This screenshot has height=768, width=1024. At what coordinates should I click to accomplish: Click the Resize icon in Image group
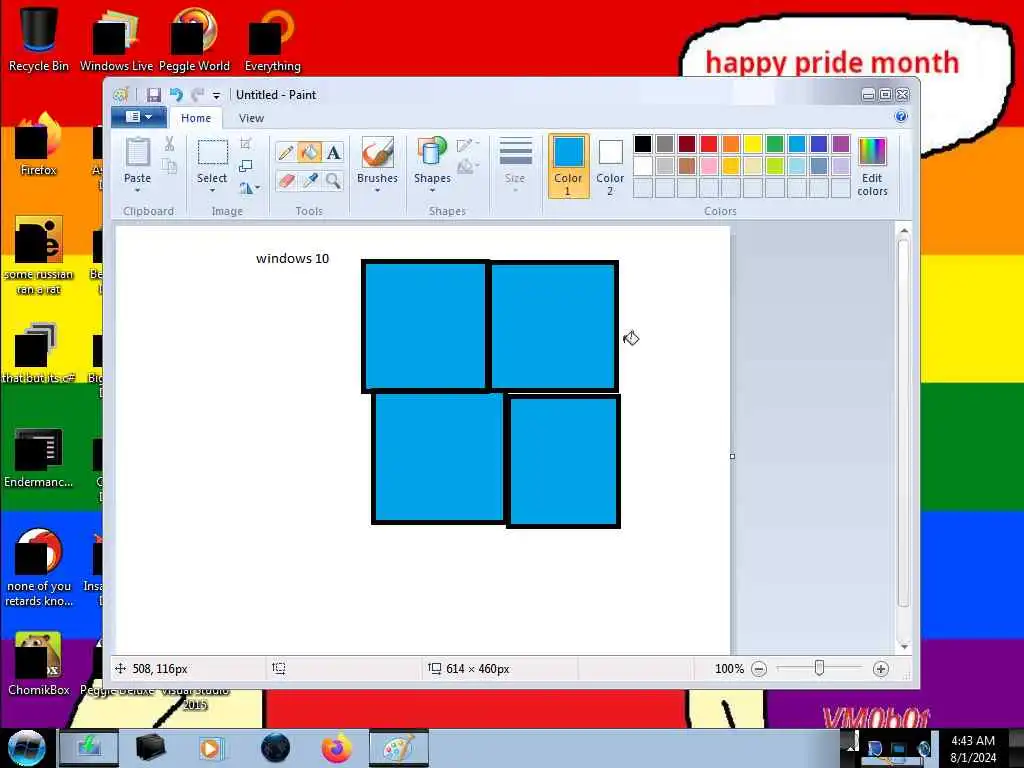pos(246,166)
